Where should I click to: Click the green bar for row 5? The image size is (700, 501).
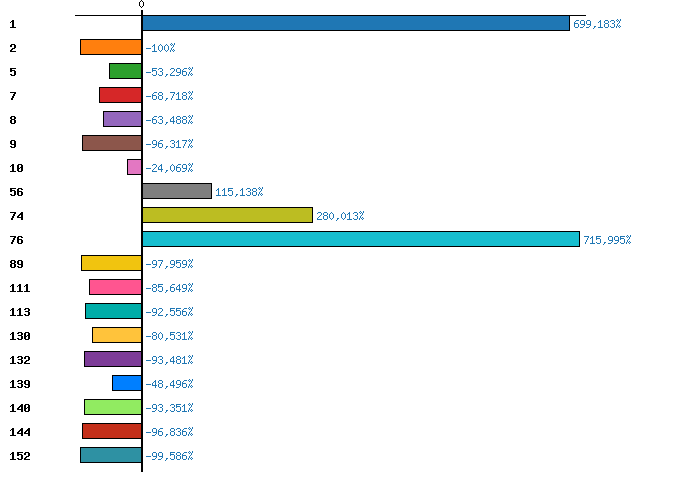(x=125, y=71)
